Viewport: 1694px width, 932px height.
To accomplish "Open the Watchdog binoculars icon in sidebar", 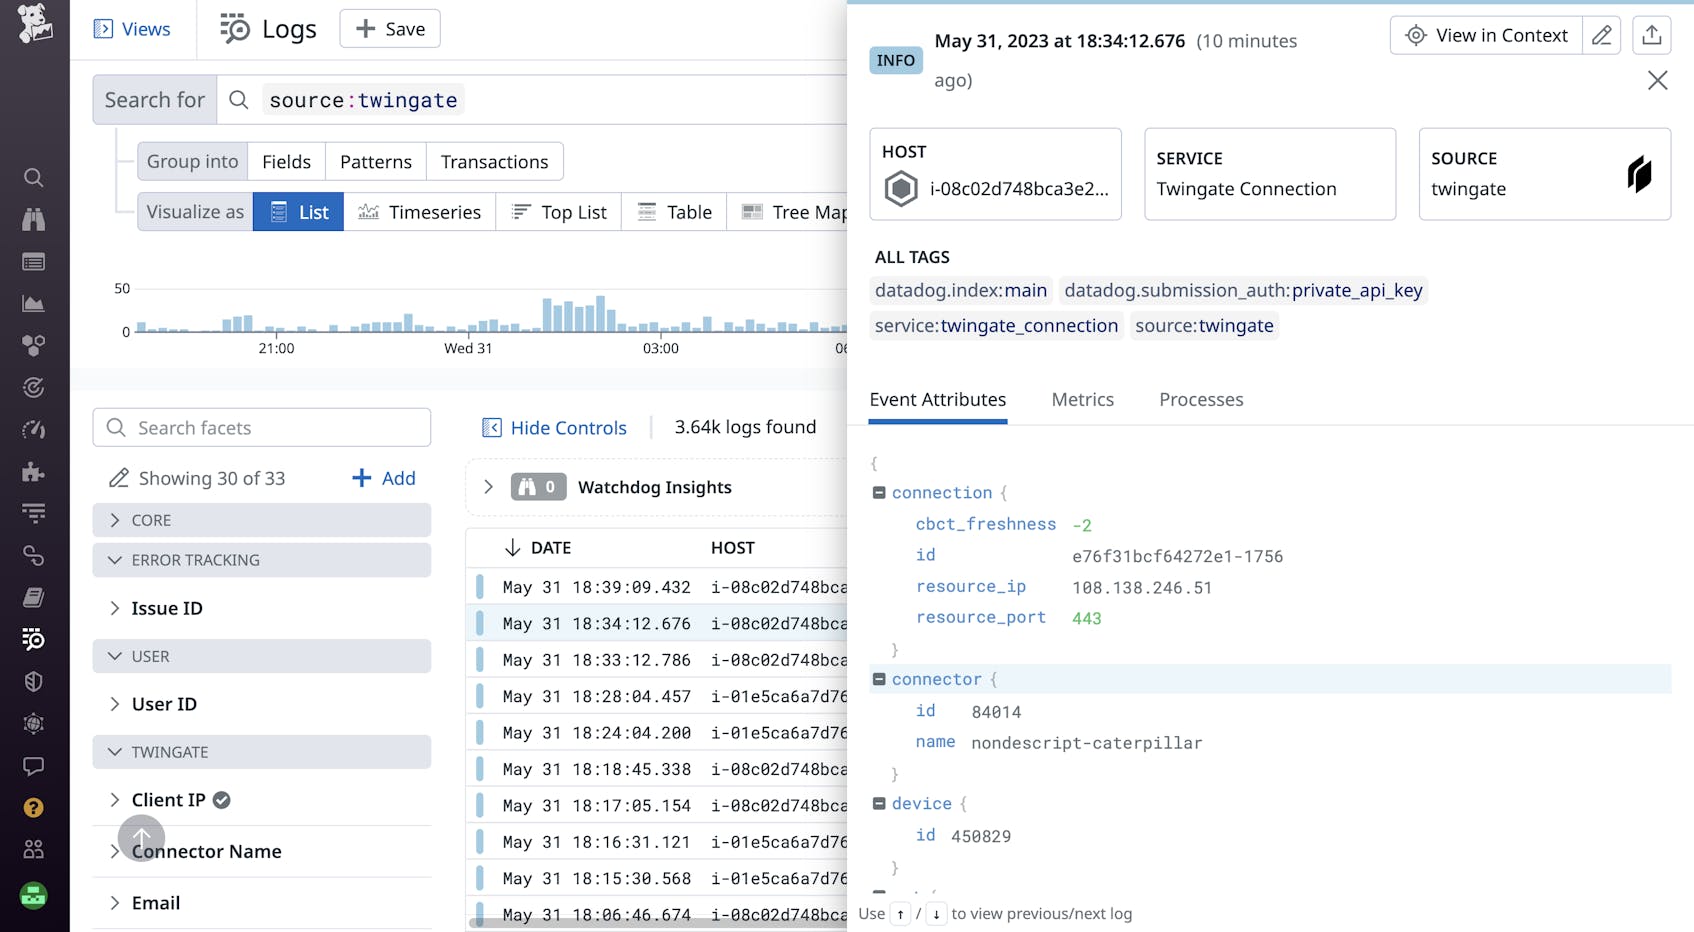I will pos(34,219).
